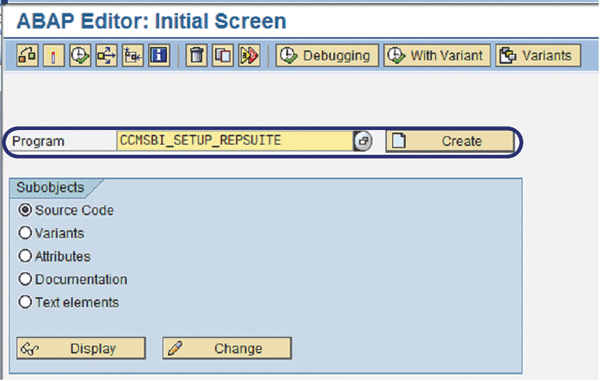Open the Where-Used List icon
This screenshot has height=381, width=600.
pyautogui.click(x=106, y=55)
